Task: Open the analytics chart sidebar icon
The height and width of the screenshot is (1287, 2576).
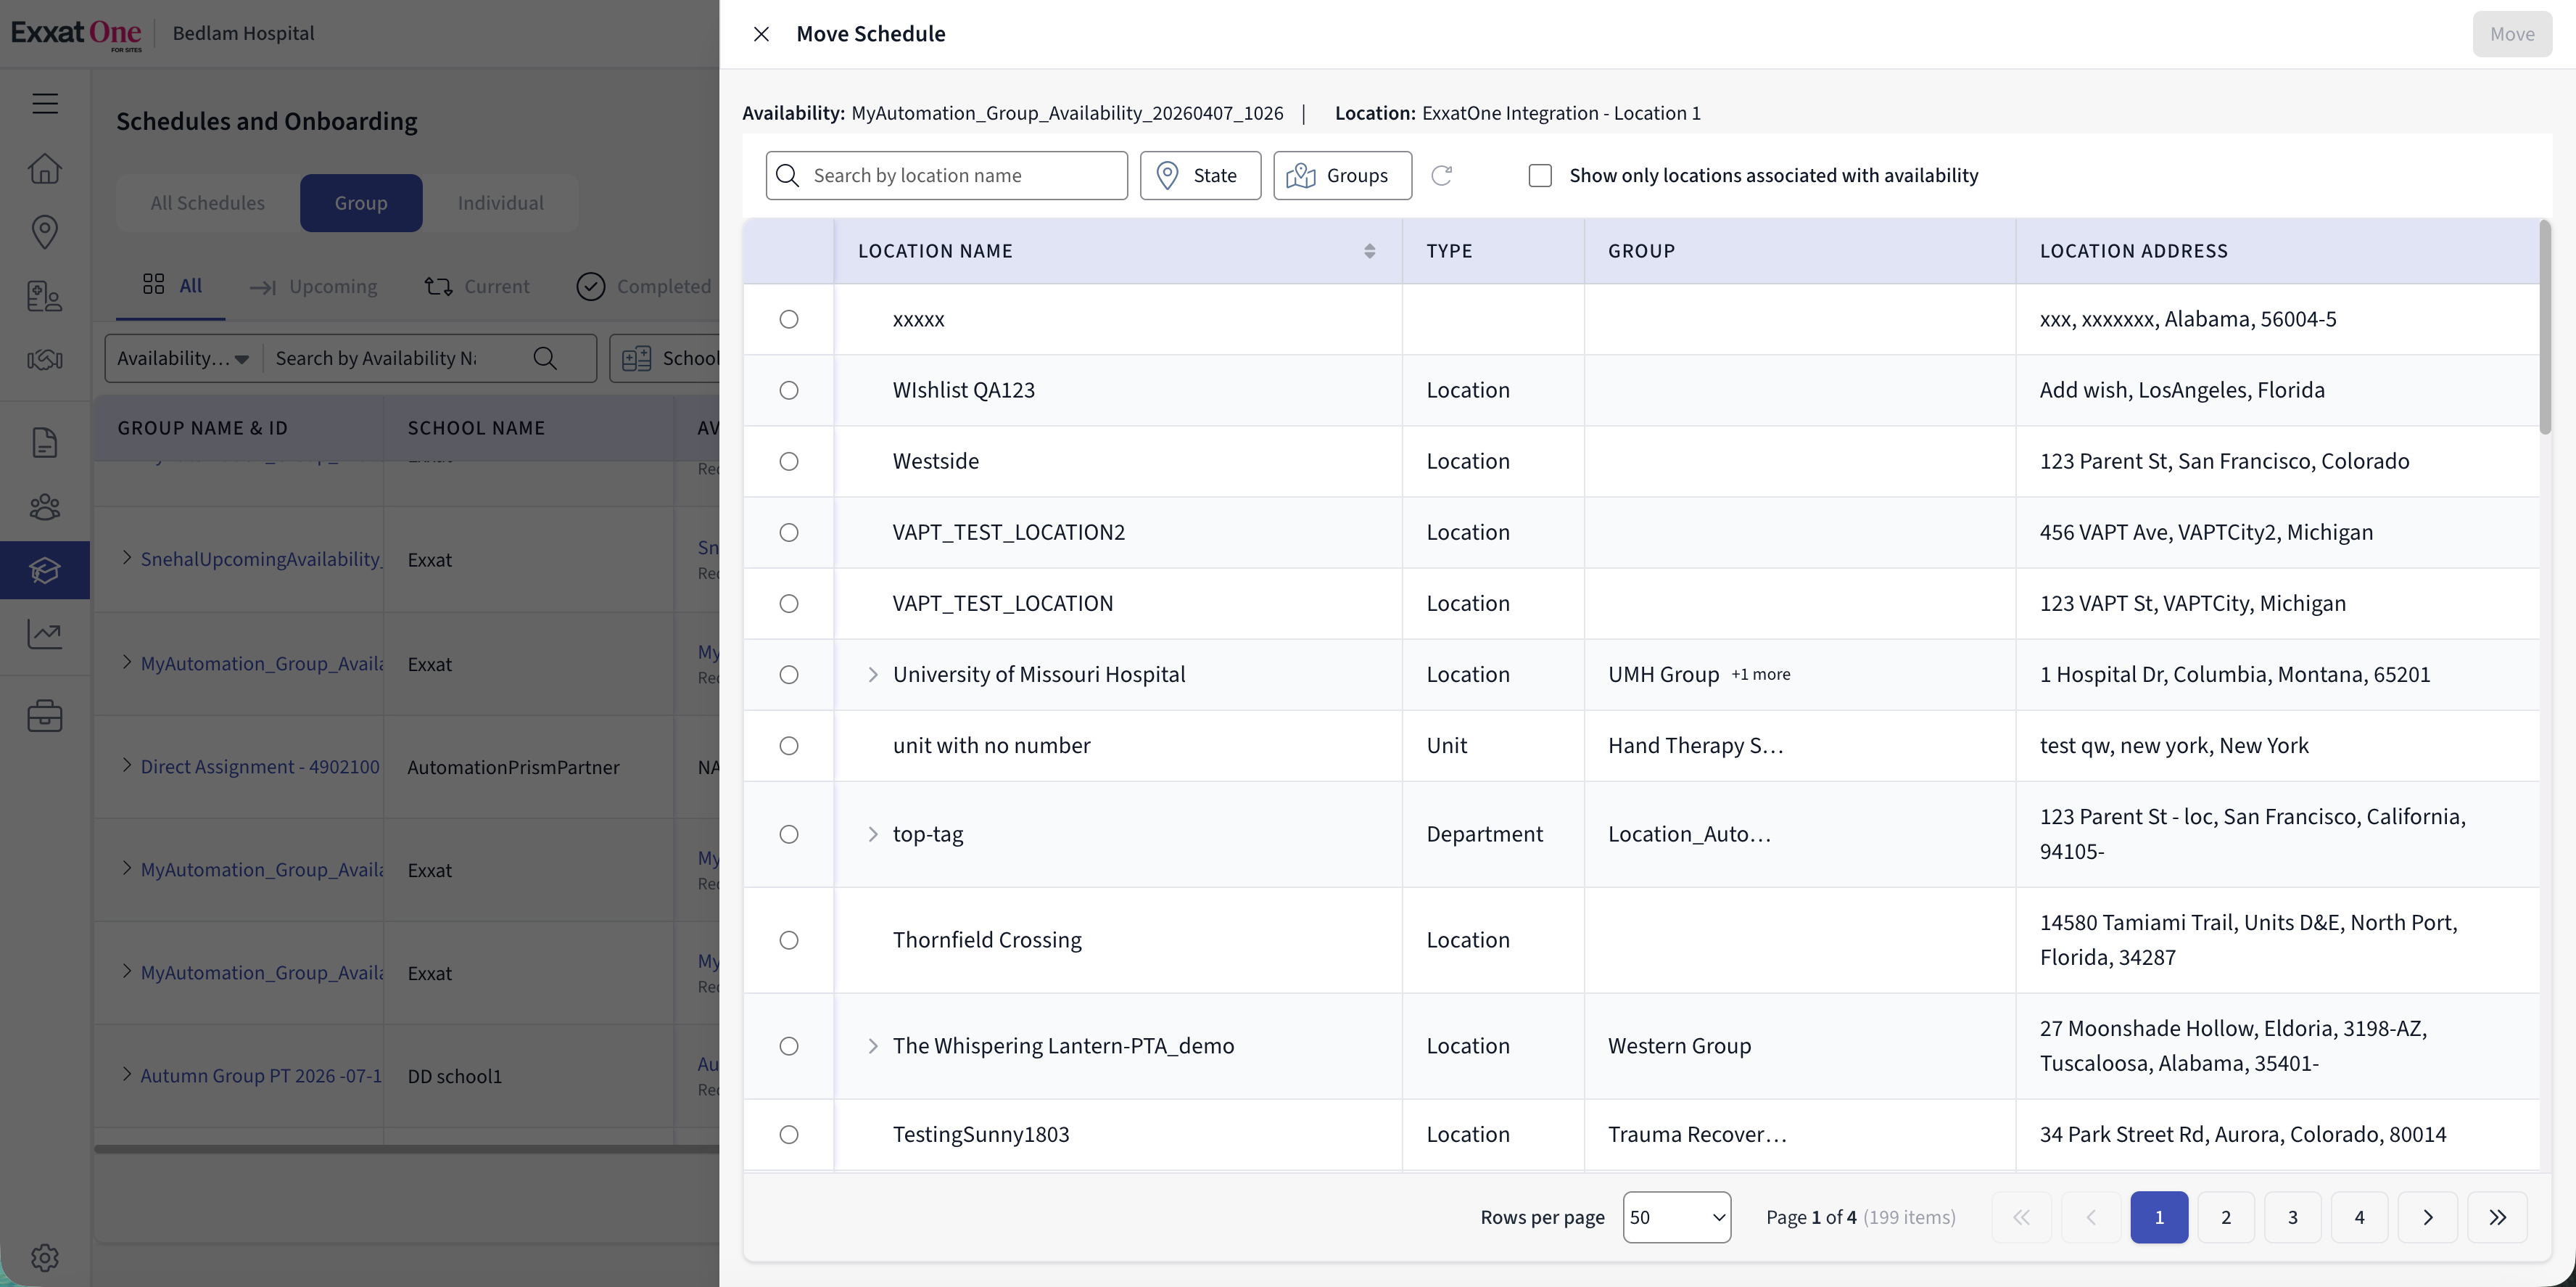Action: click(45, 634)
